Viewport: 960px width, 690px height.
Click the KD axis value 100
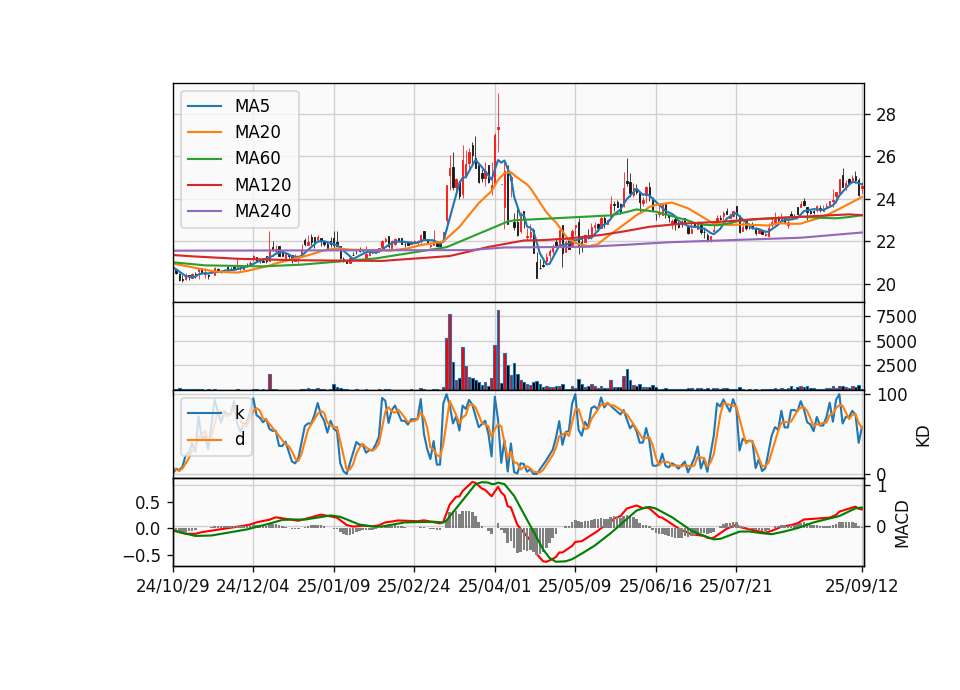click(x=892, y=396)
